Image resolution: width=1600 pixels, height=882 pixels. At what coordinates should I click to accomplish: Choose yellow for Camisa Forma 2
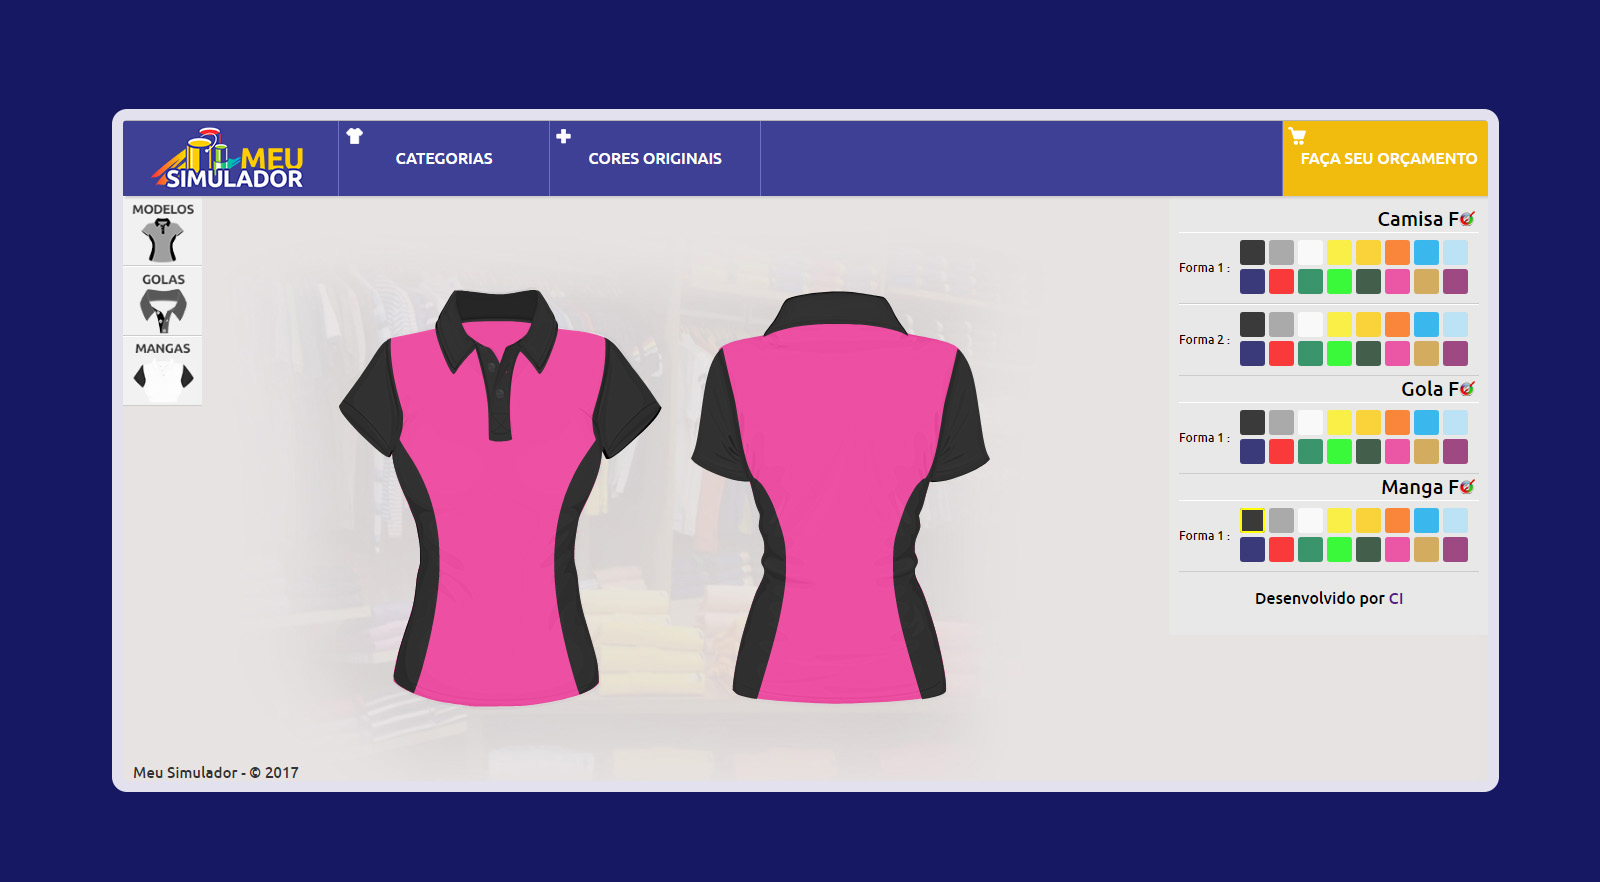1339,324
